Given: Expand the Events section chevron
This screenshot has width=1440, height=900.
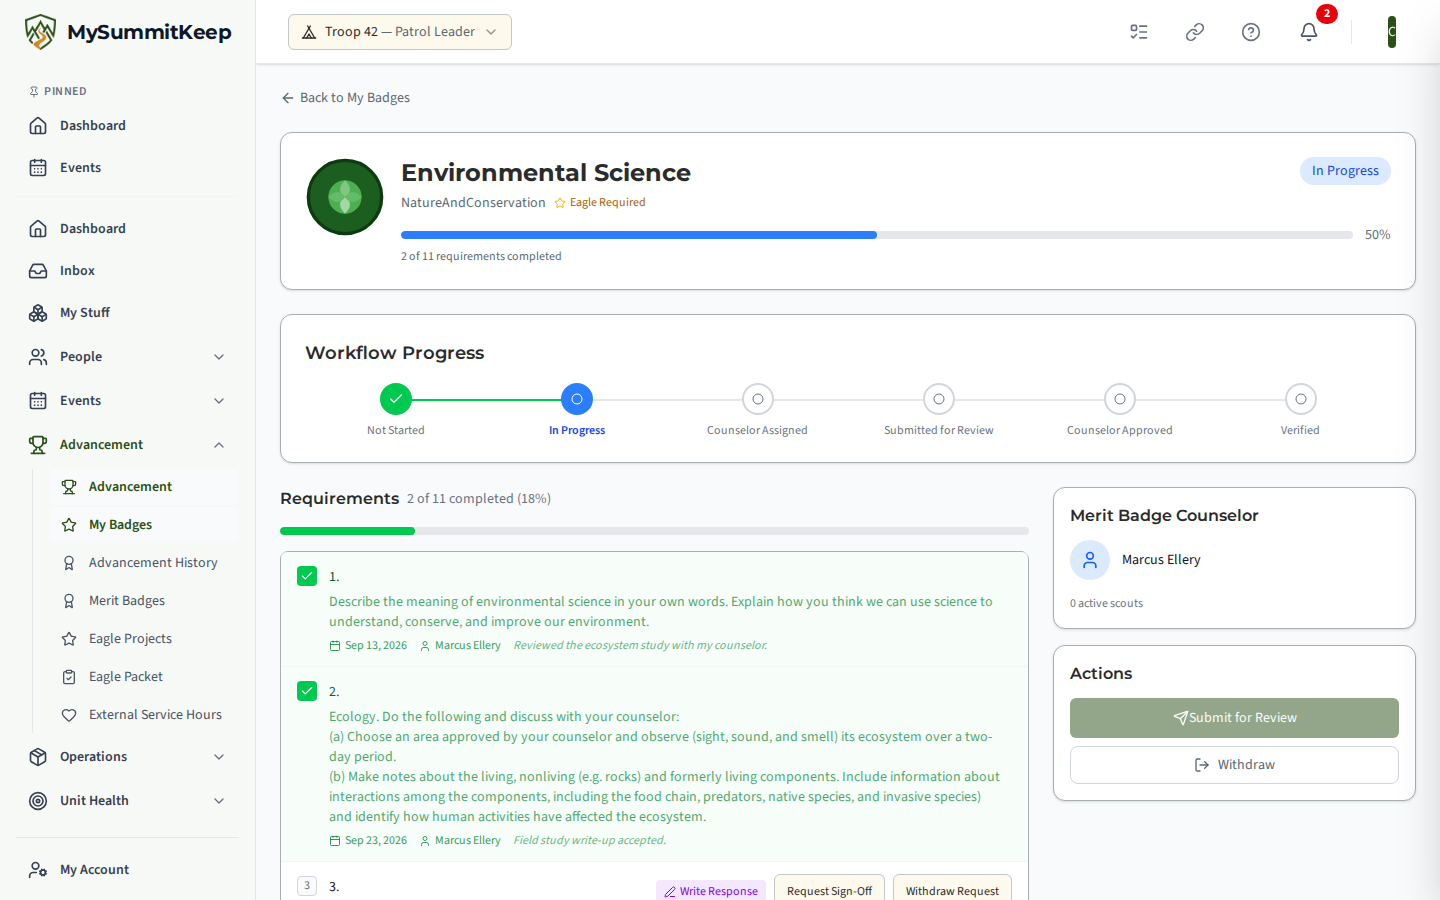Looking at the screenshot, I should click(x=219, y=401).
